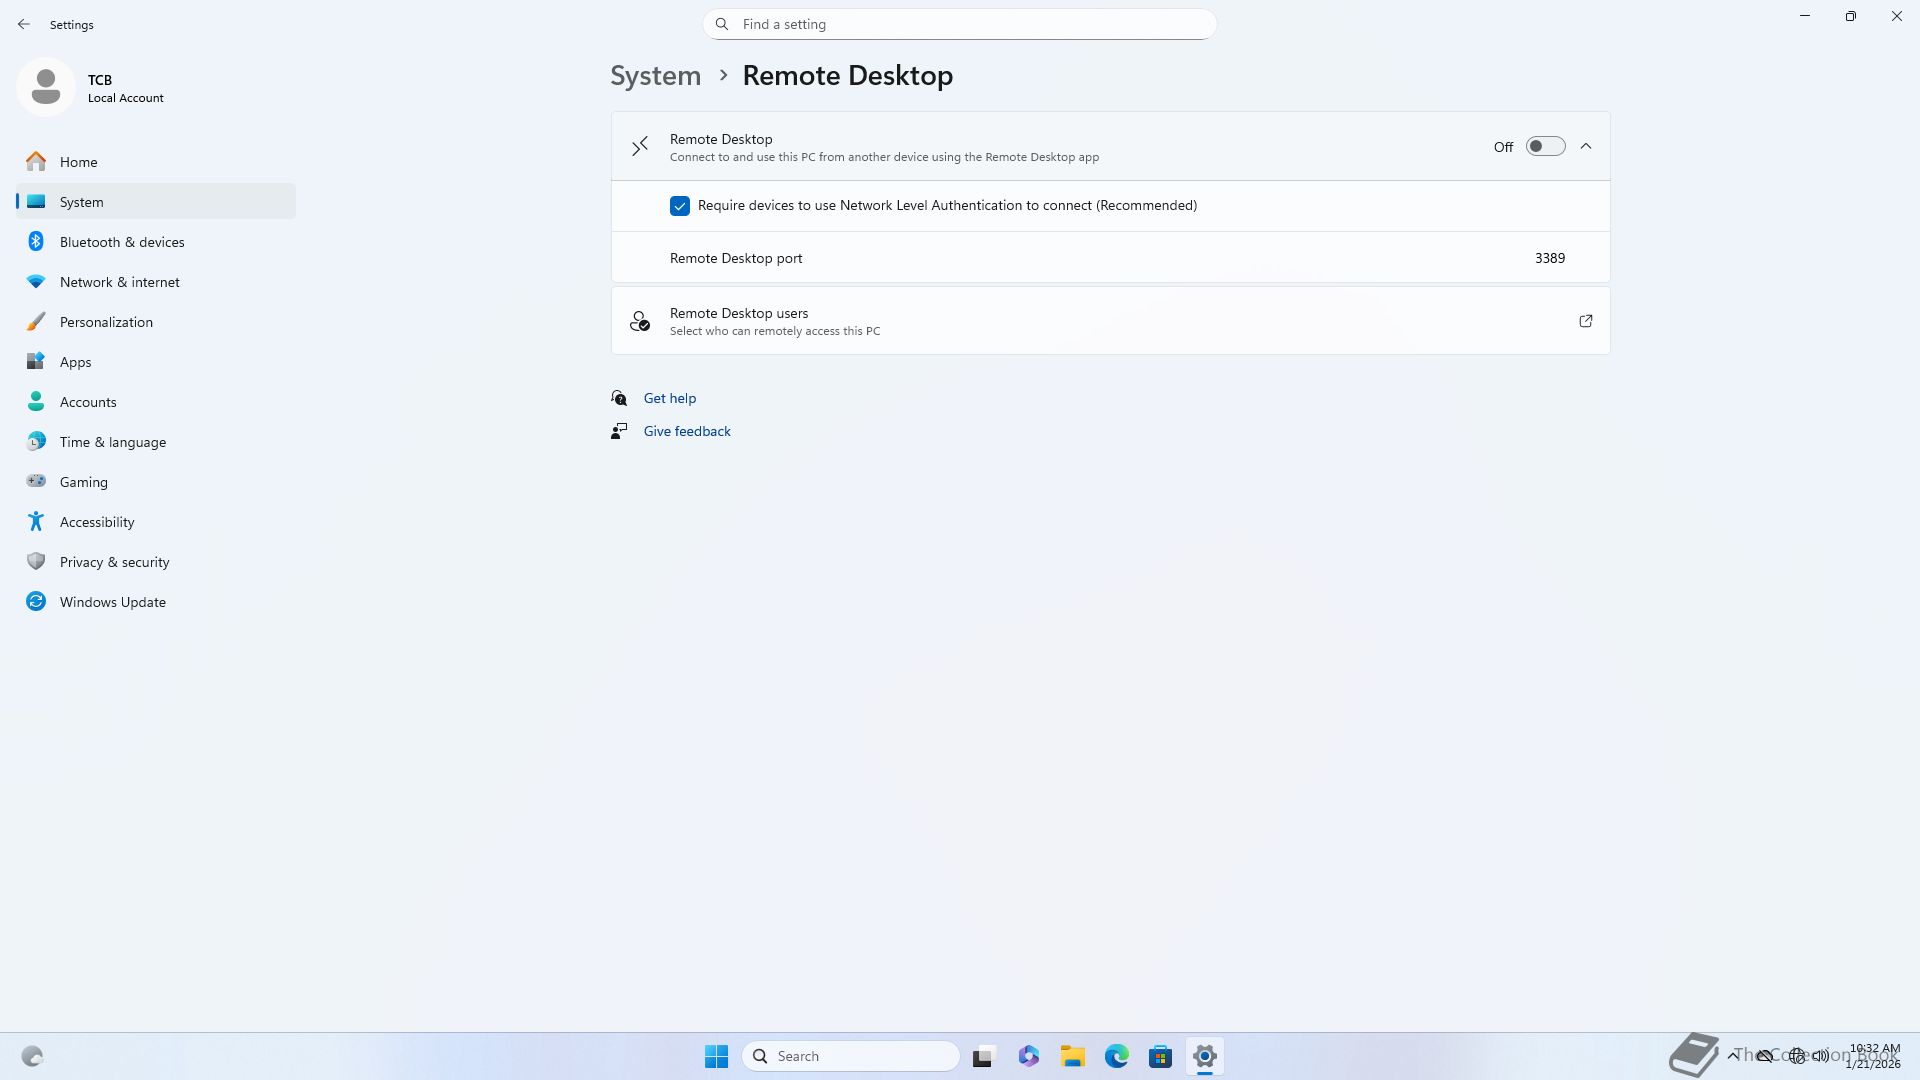Click the Windows Update sidebar icon

click(36, 602)
